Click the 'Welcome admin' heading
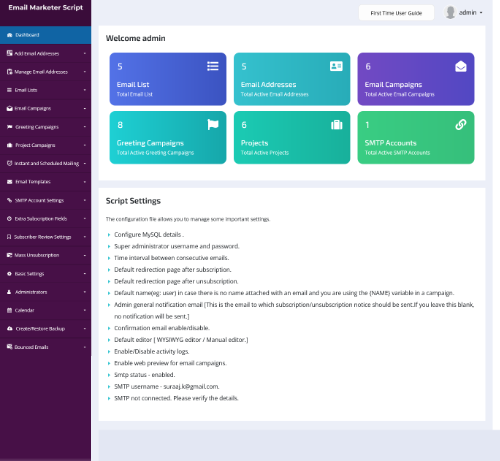The width and height of the screenshot is (500, 461). pyautogui.click(x=136, y=38)
